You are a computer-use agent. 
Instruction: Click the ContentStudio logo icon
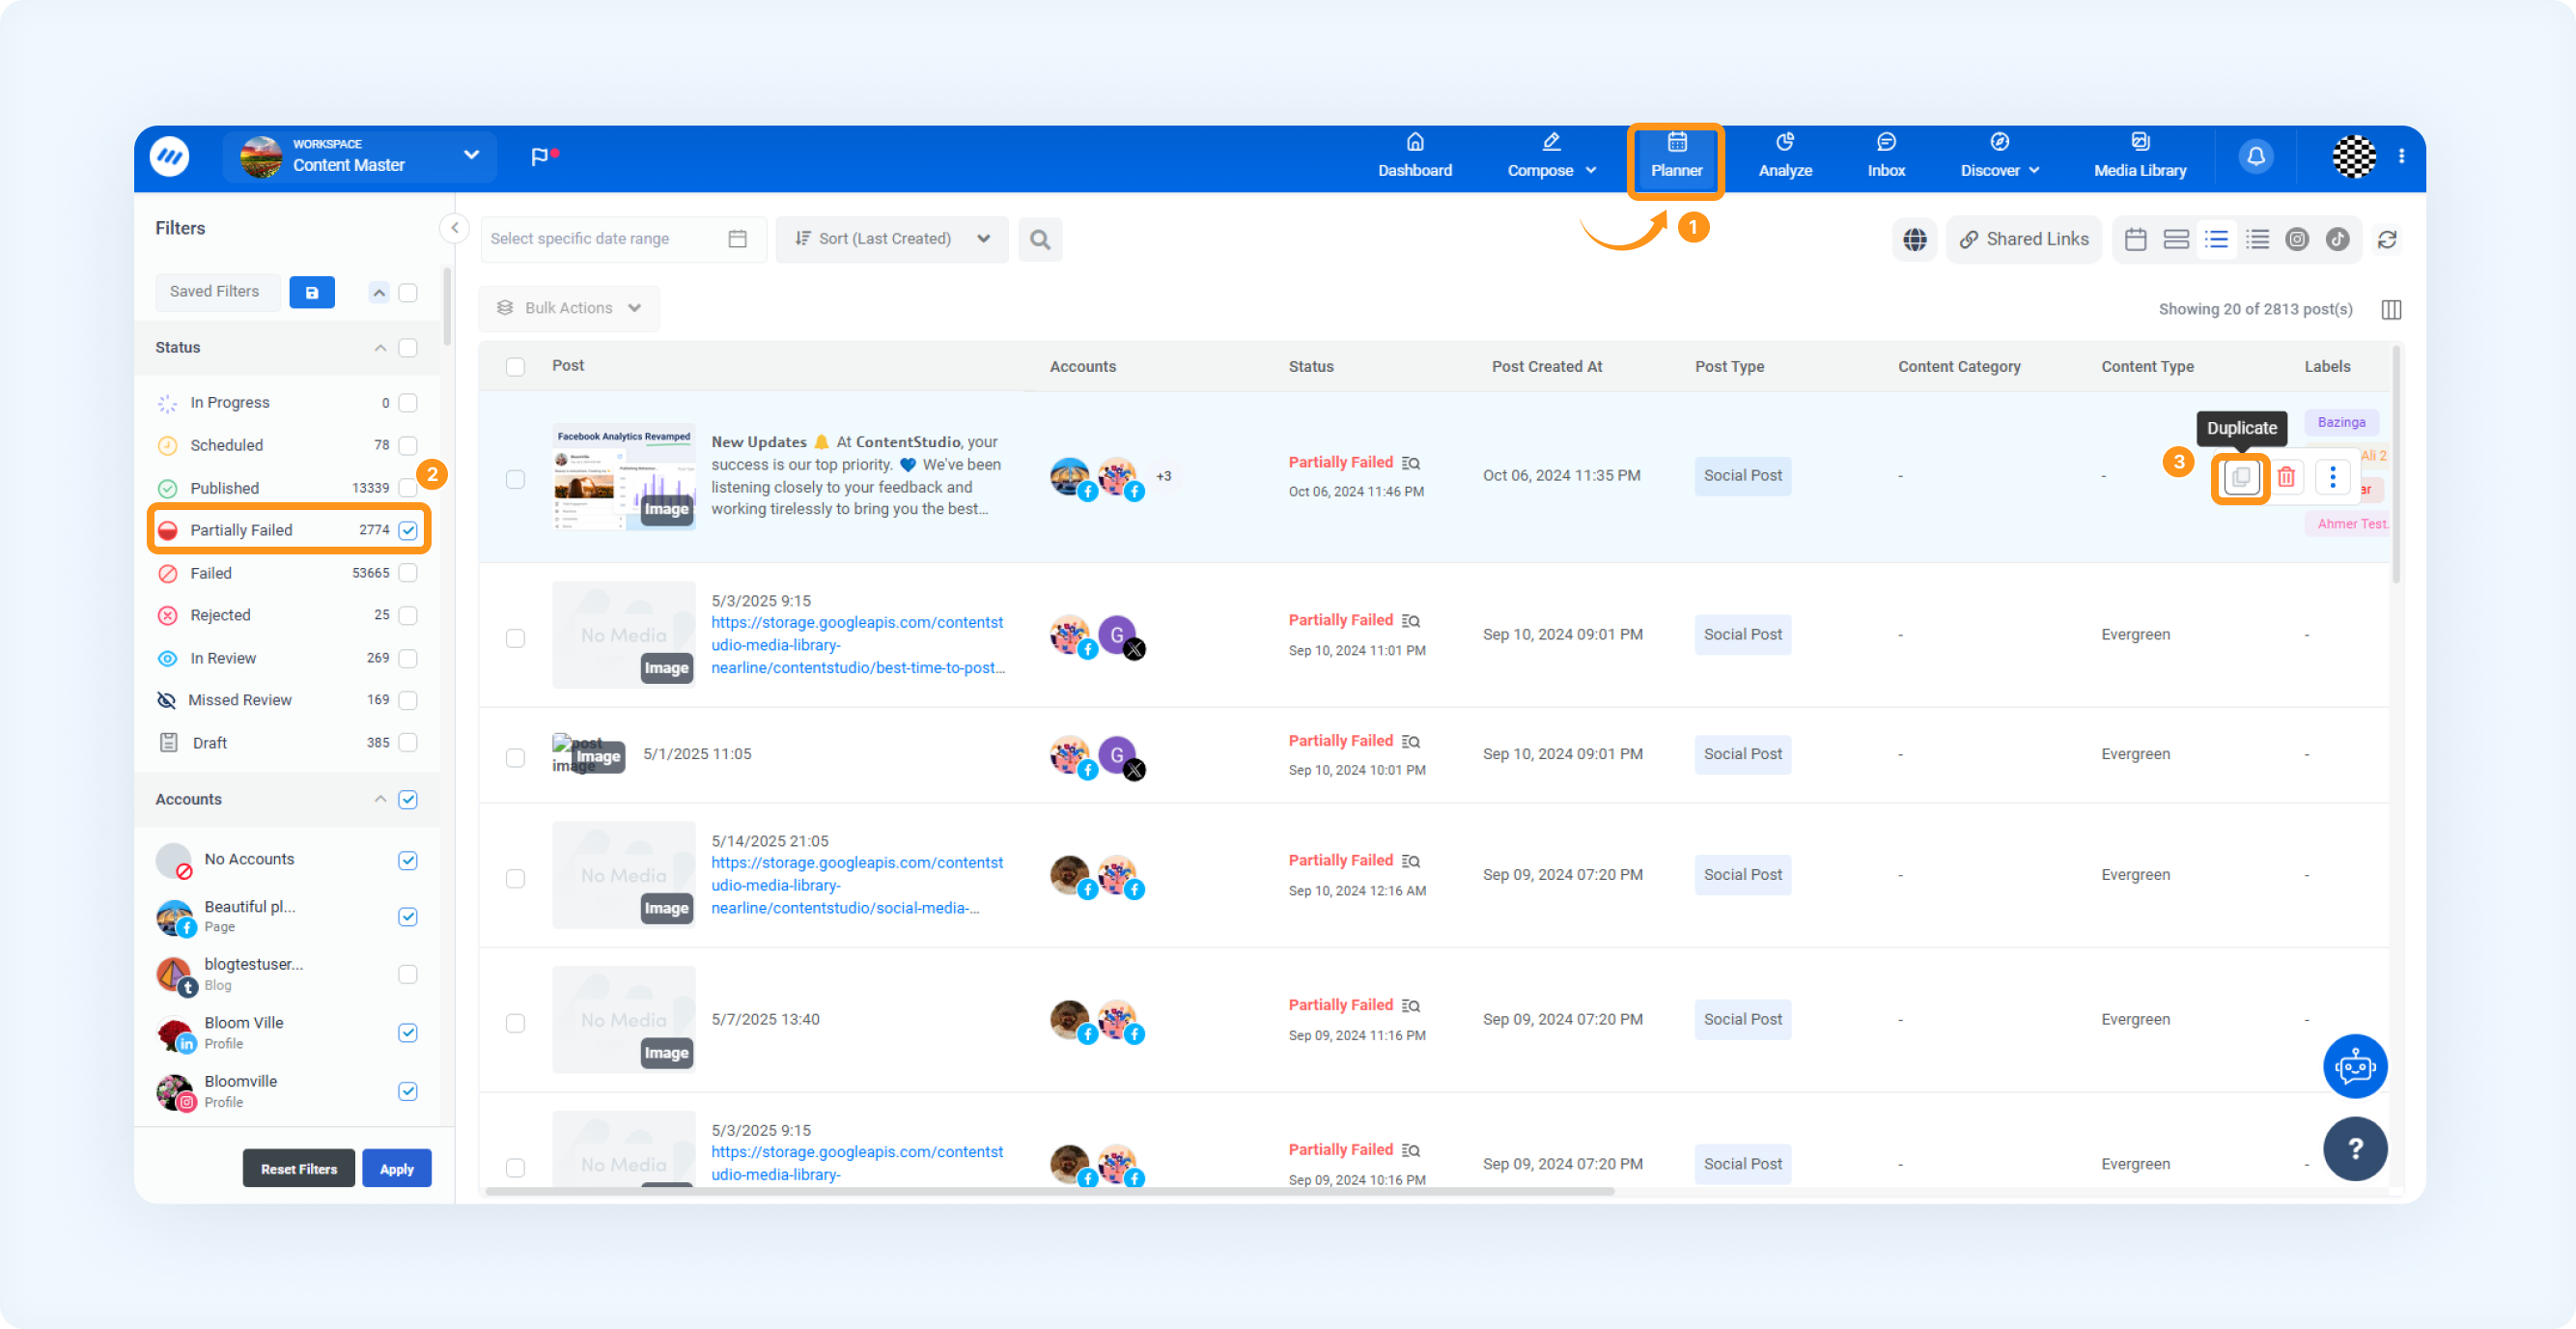pos(169,157)
